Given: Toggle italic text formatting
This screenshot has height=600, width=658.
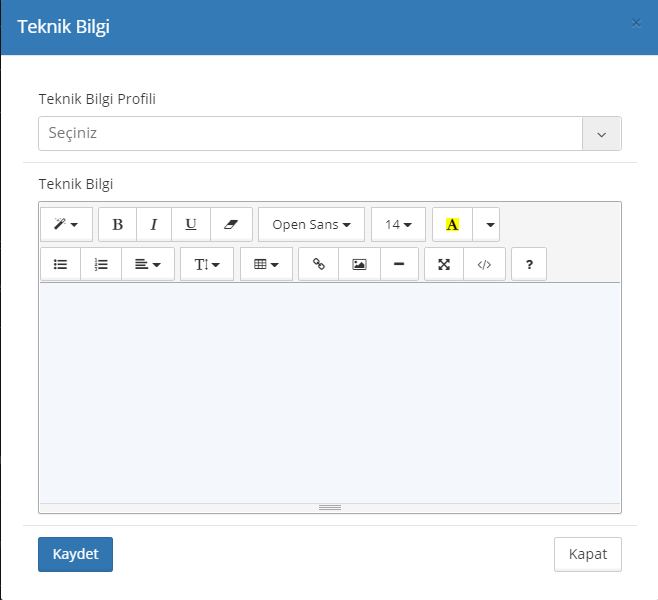Looking at the screenshot, I should pos(153,225).
